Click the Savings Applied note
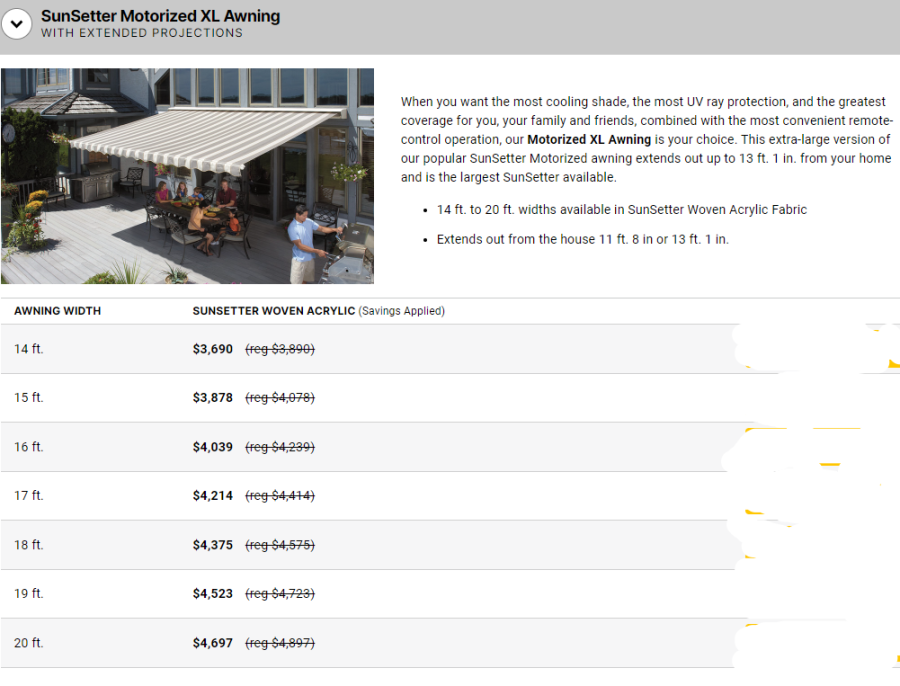The image size is (900, 686). point(401,311)
